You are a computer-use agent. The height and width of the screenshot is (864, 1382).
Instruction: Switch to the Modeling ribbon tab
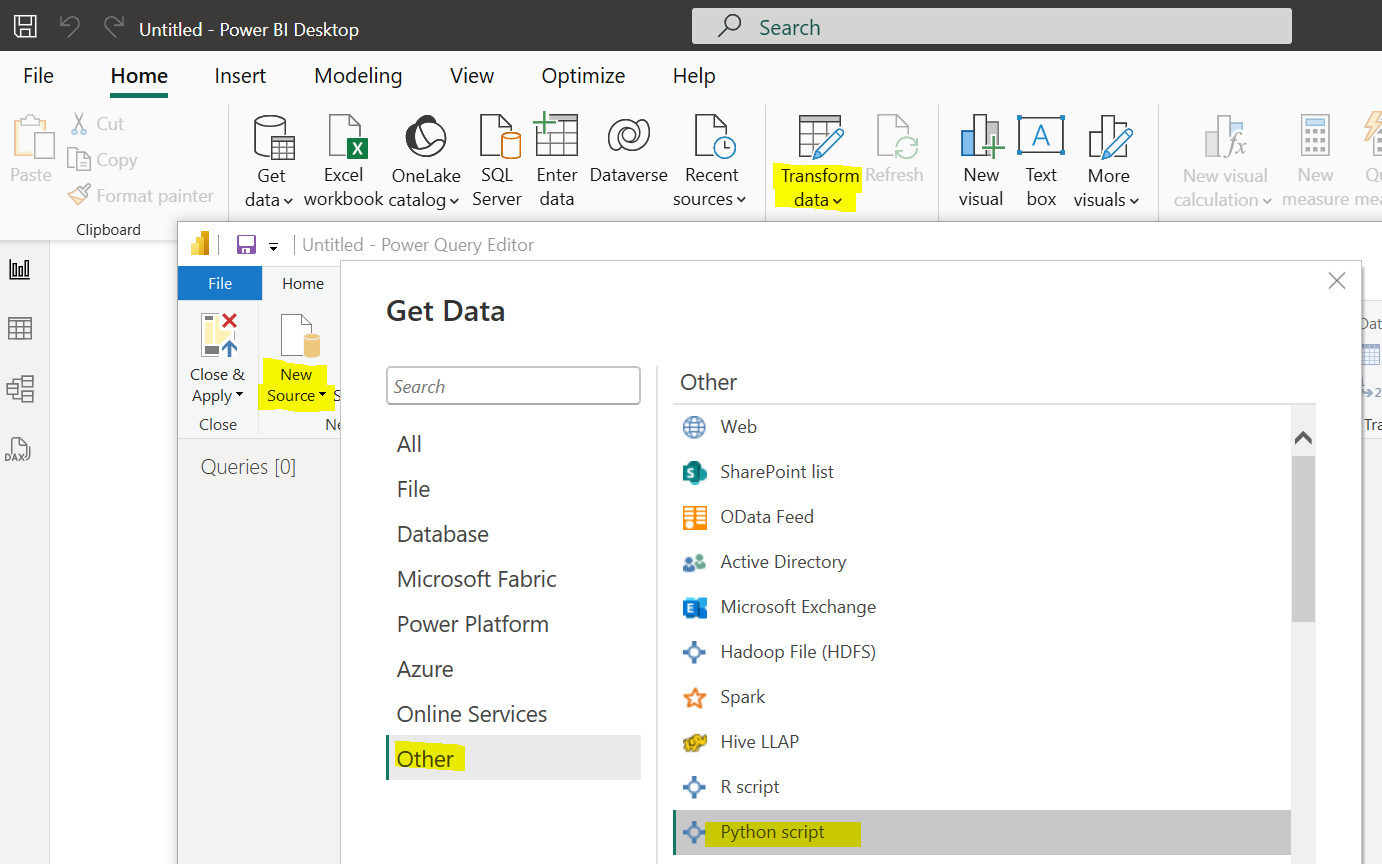pyautogui.click(x=358, y=76)
